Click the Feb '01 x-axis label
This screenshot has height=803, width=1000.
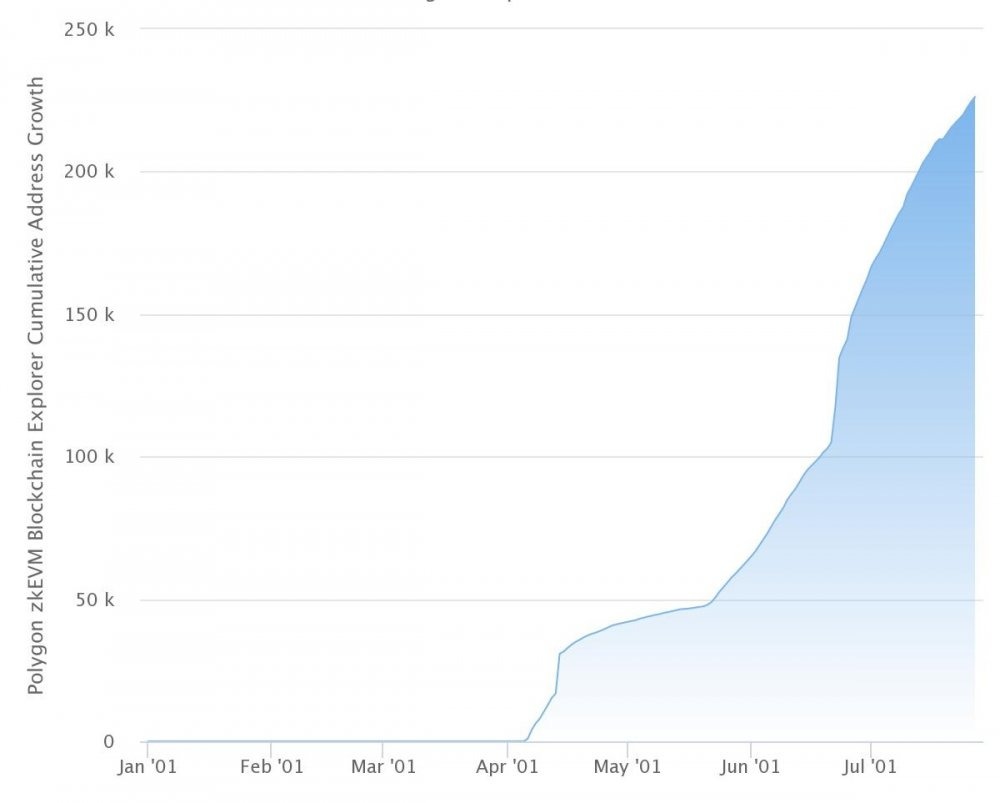click(x=272, y=767)
